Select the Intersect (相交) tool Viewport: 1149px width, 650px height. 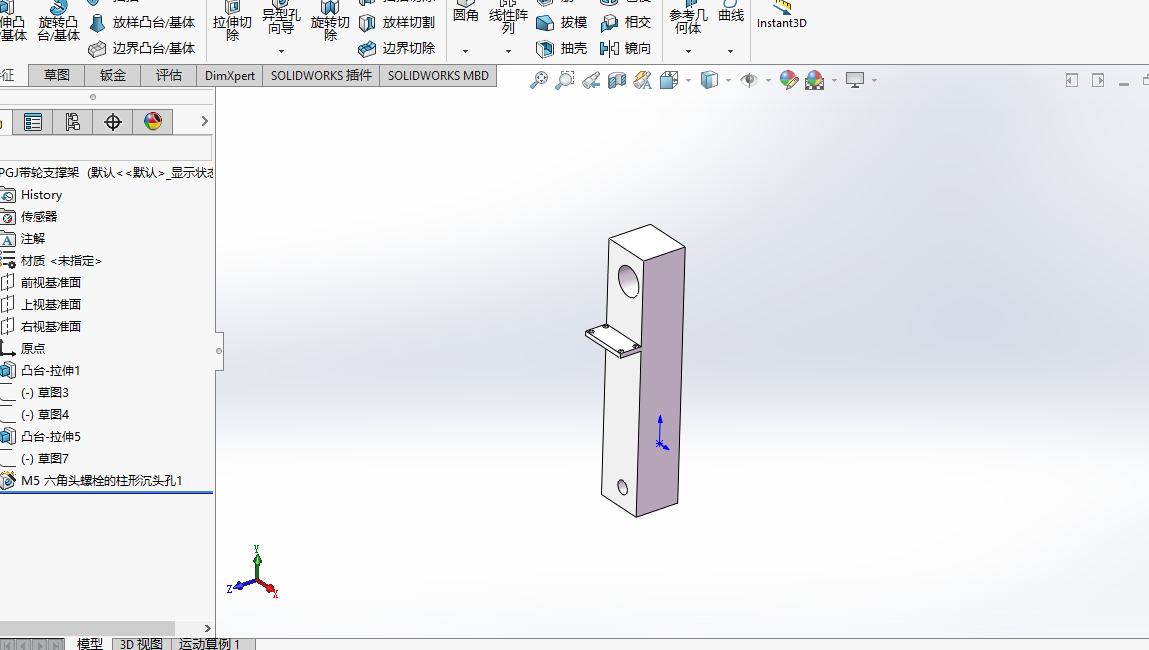625,23
